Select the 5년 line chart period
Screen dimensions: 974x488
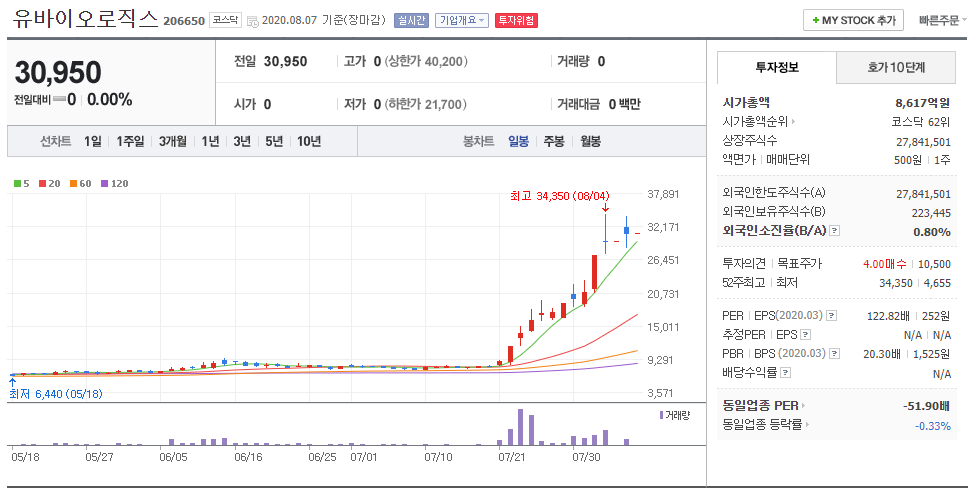[x=274, y=142]
